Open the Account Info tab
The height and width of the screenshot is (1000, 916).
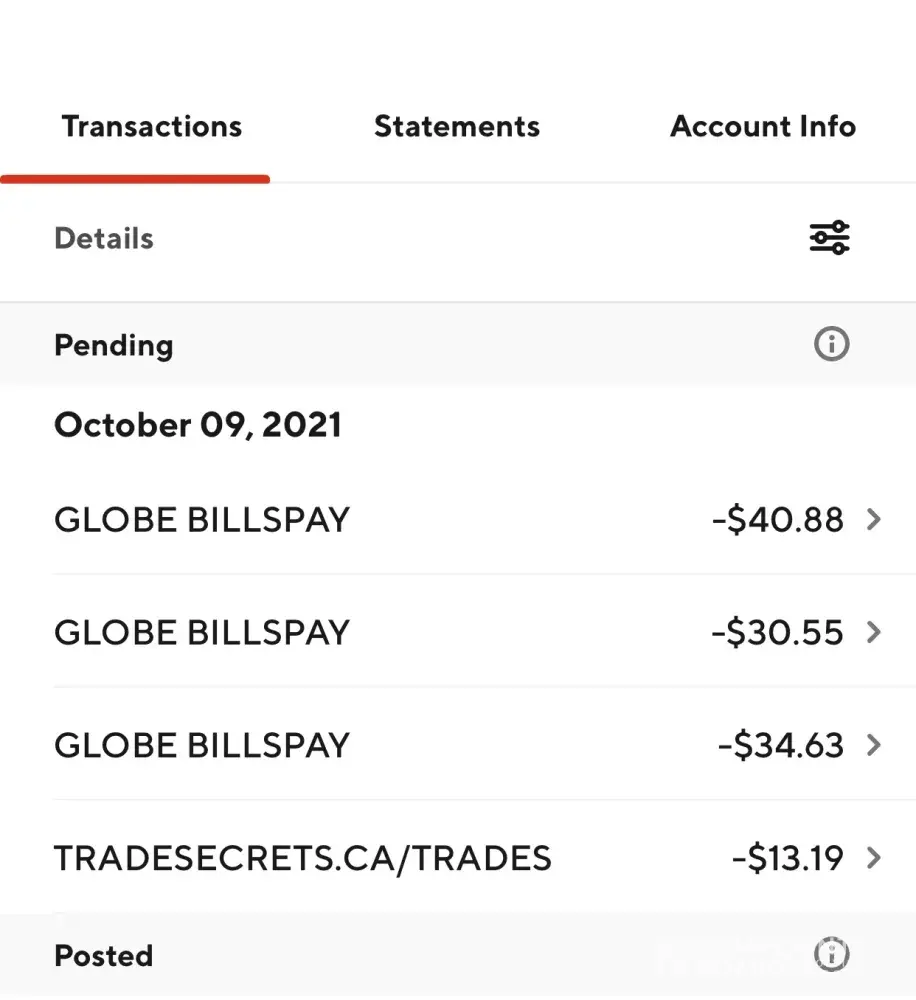tap(763, 127)
